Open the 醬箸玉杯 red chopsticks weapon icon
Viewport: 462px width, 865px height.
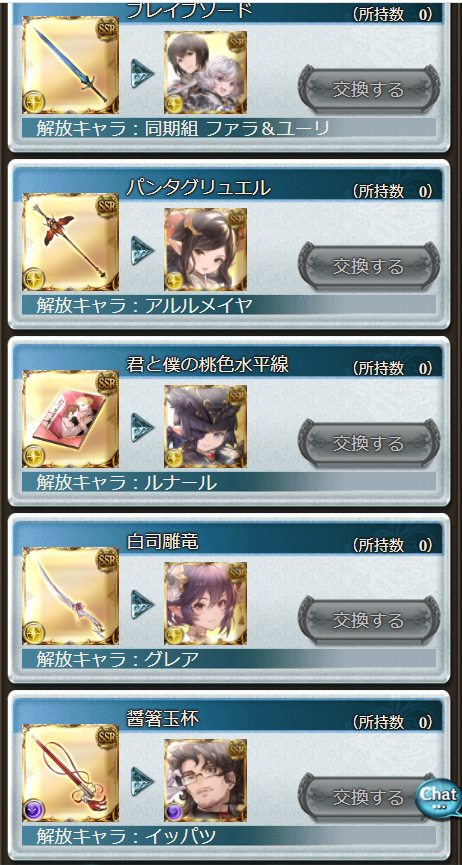coord(70,773)
